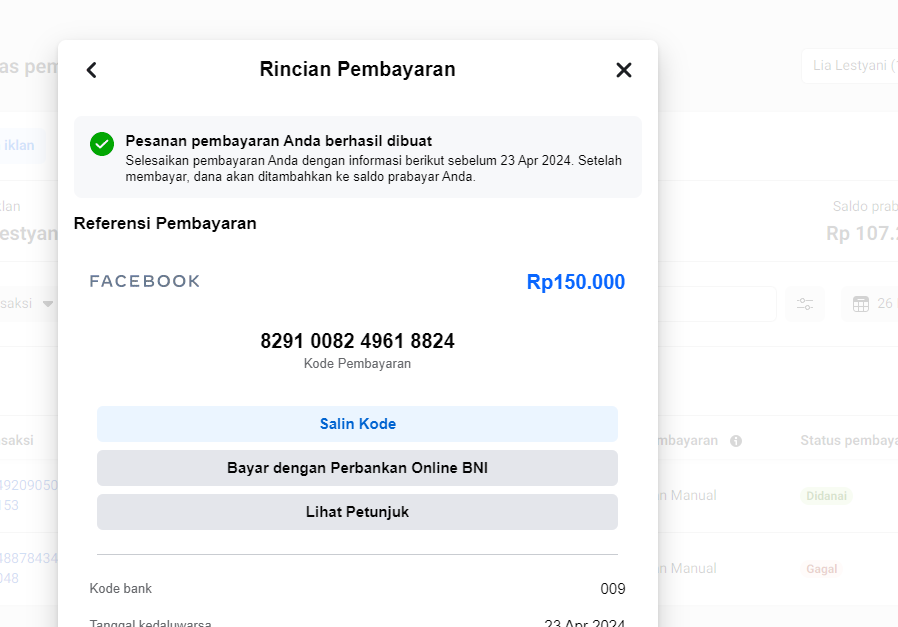Open the first transaction ID link
The width and height of the screenshot is (898, 627).
click(x=29, y=495)
